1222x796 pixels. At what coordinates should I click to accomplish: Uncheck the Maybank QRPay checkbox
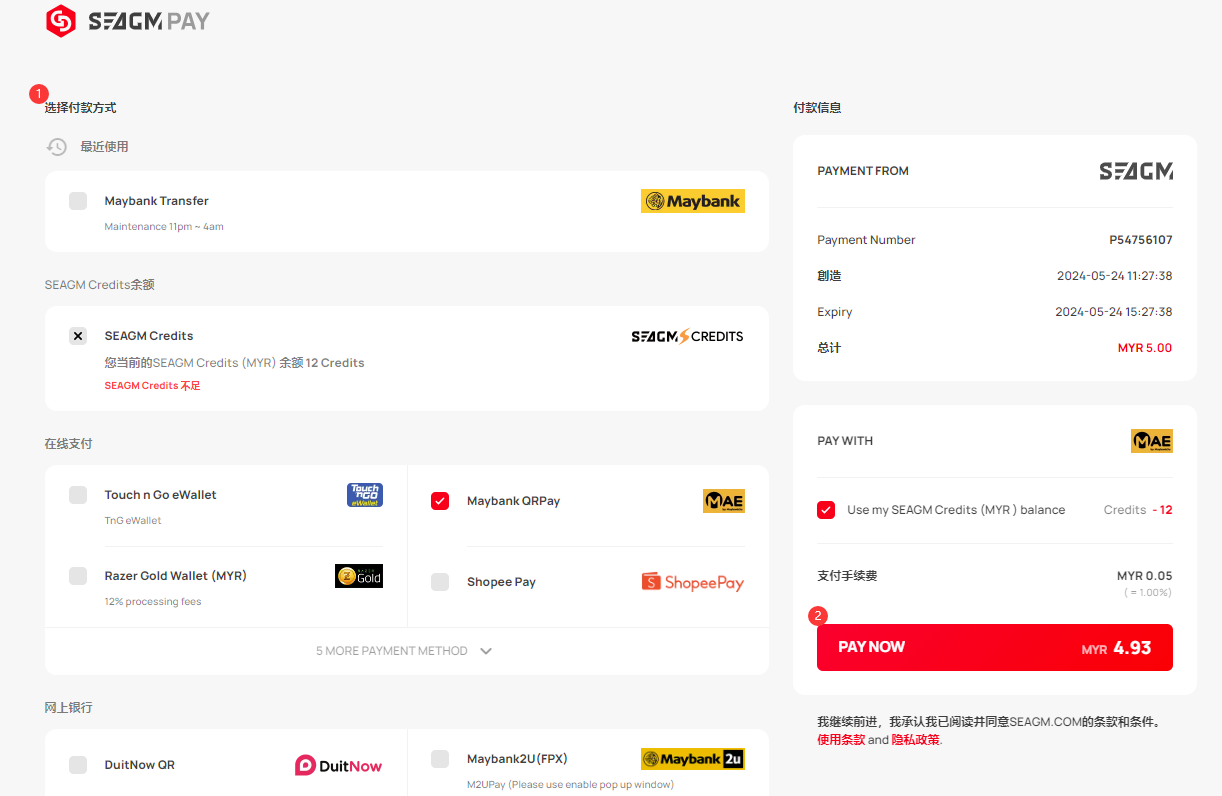click(440, 501)
